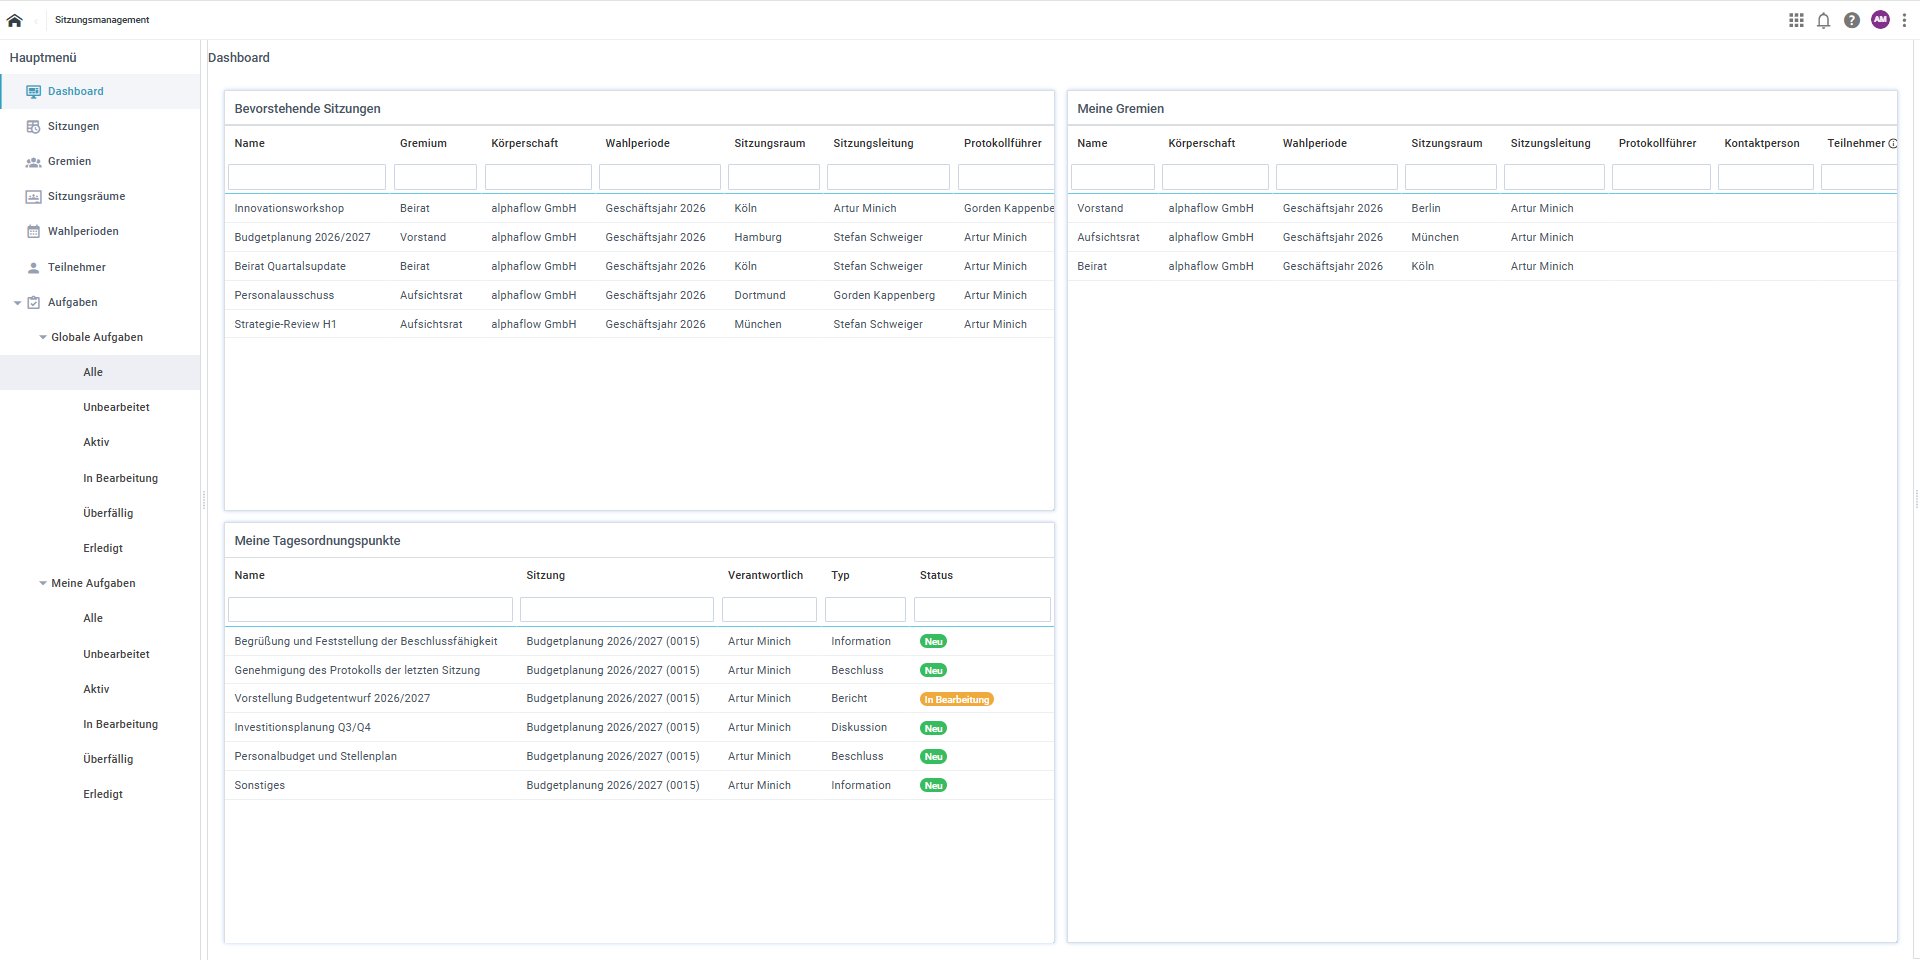1920x960 pixels.
Task: Click the Gremien people icon
Action: [33, 162]
